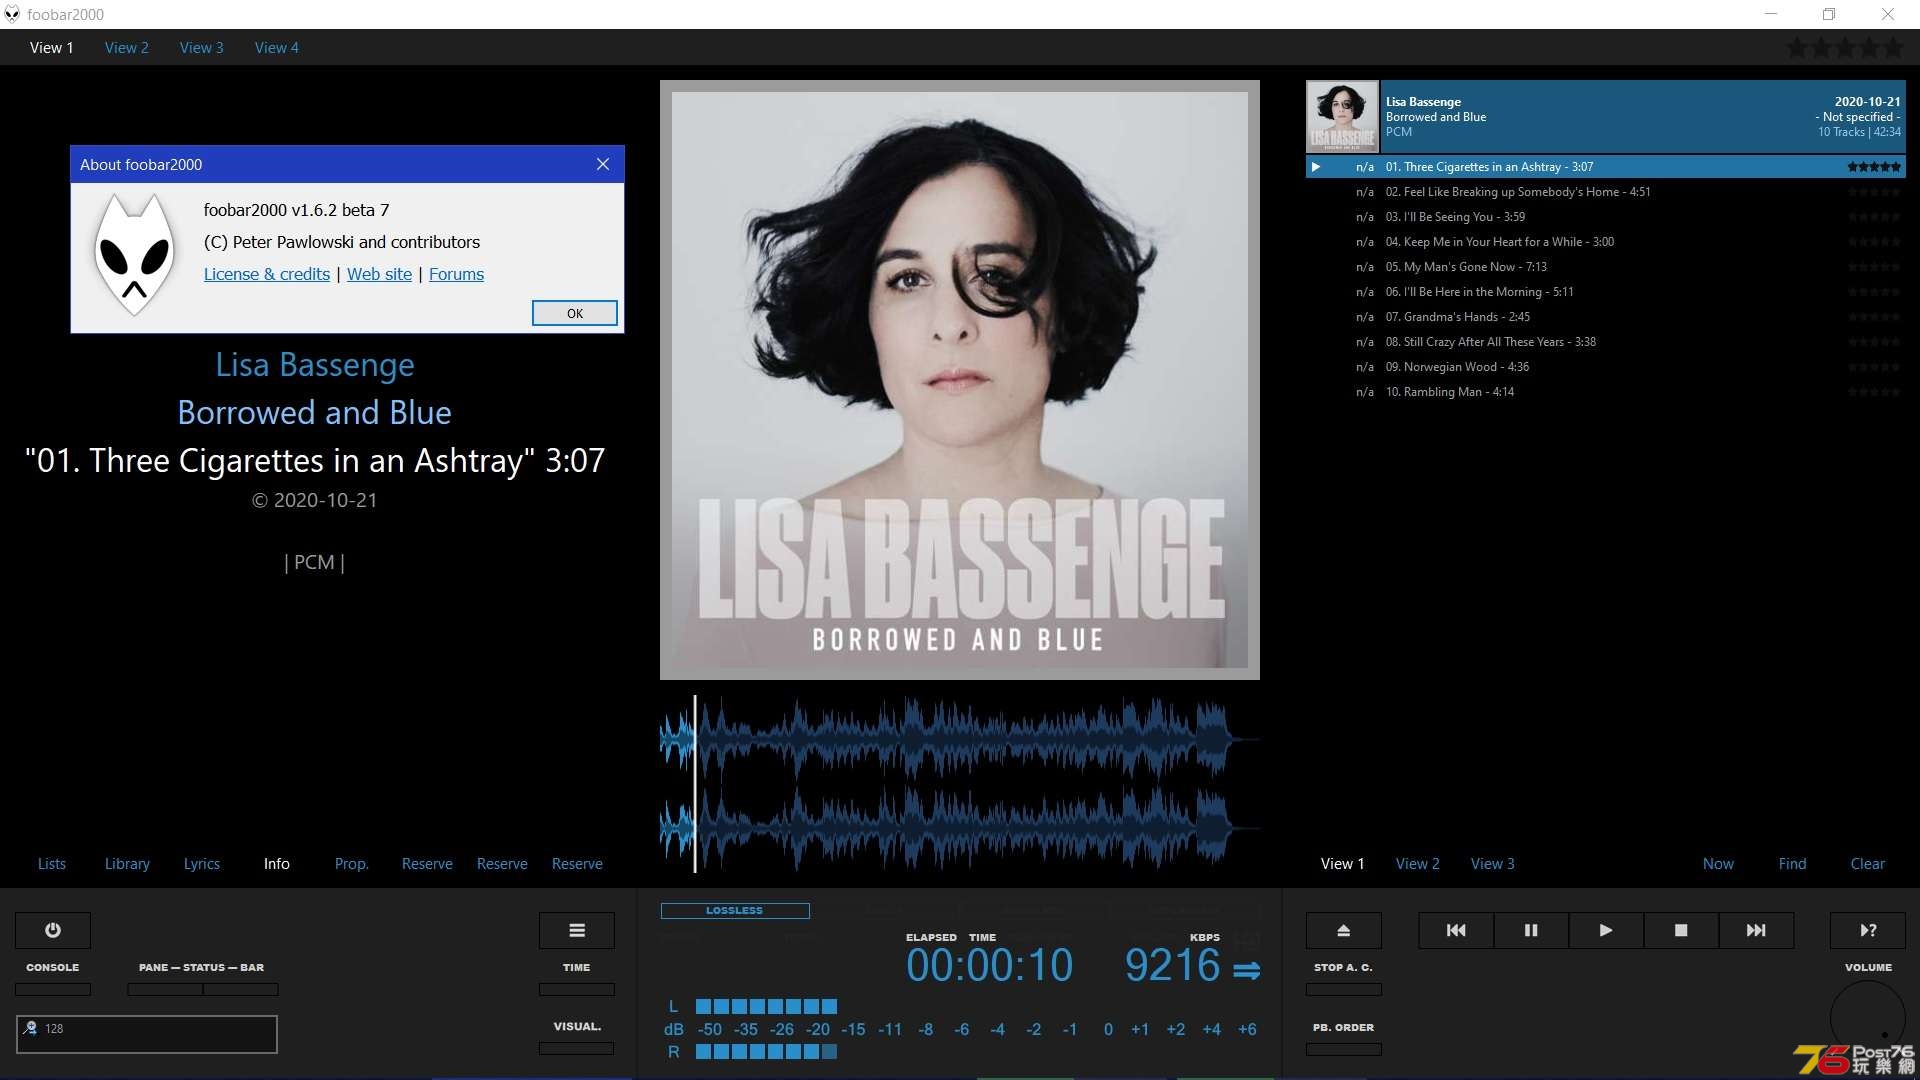1920x1080 pixels.
Task: Close the About foobar2000 dialog
Action: click(602, 164)
